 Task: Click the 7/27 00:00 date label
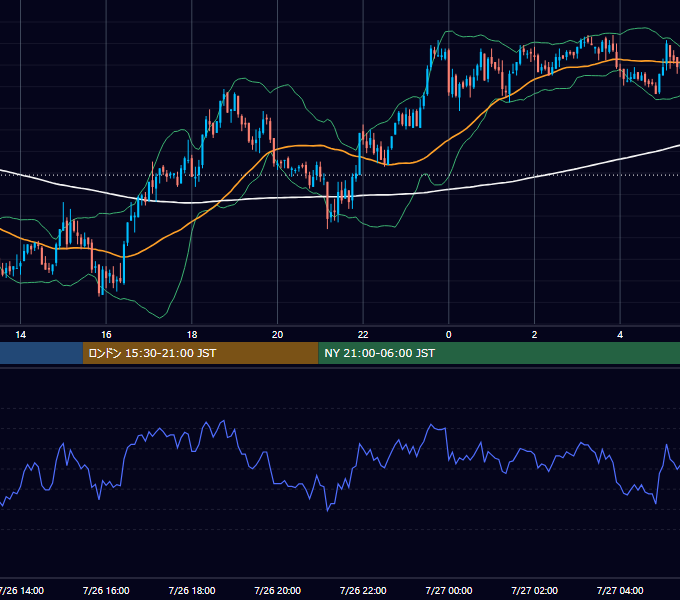pos(449,590)
